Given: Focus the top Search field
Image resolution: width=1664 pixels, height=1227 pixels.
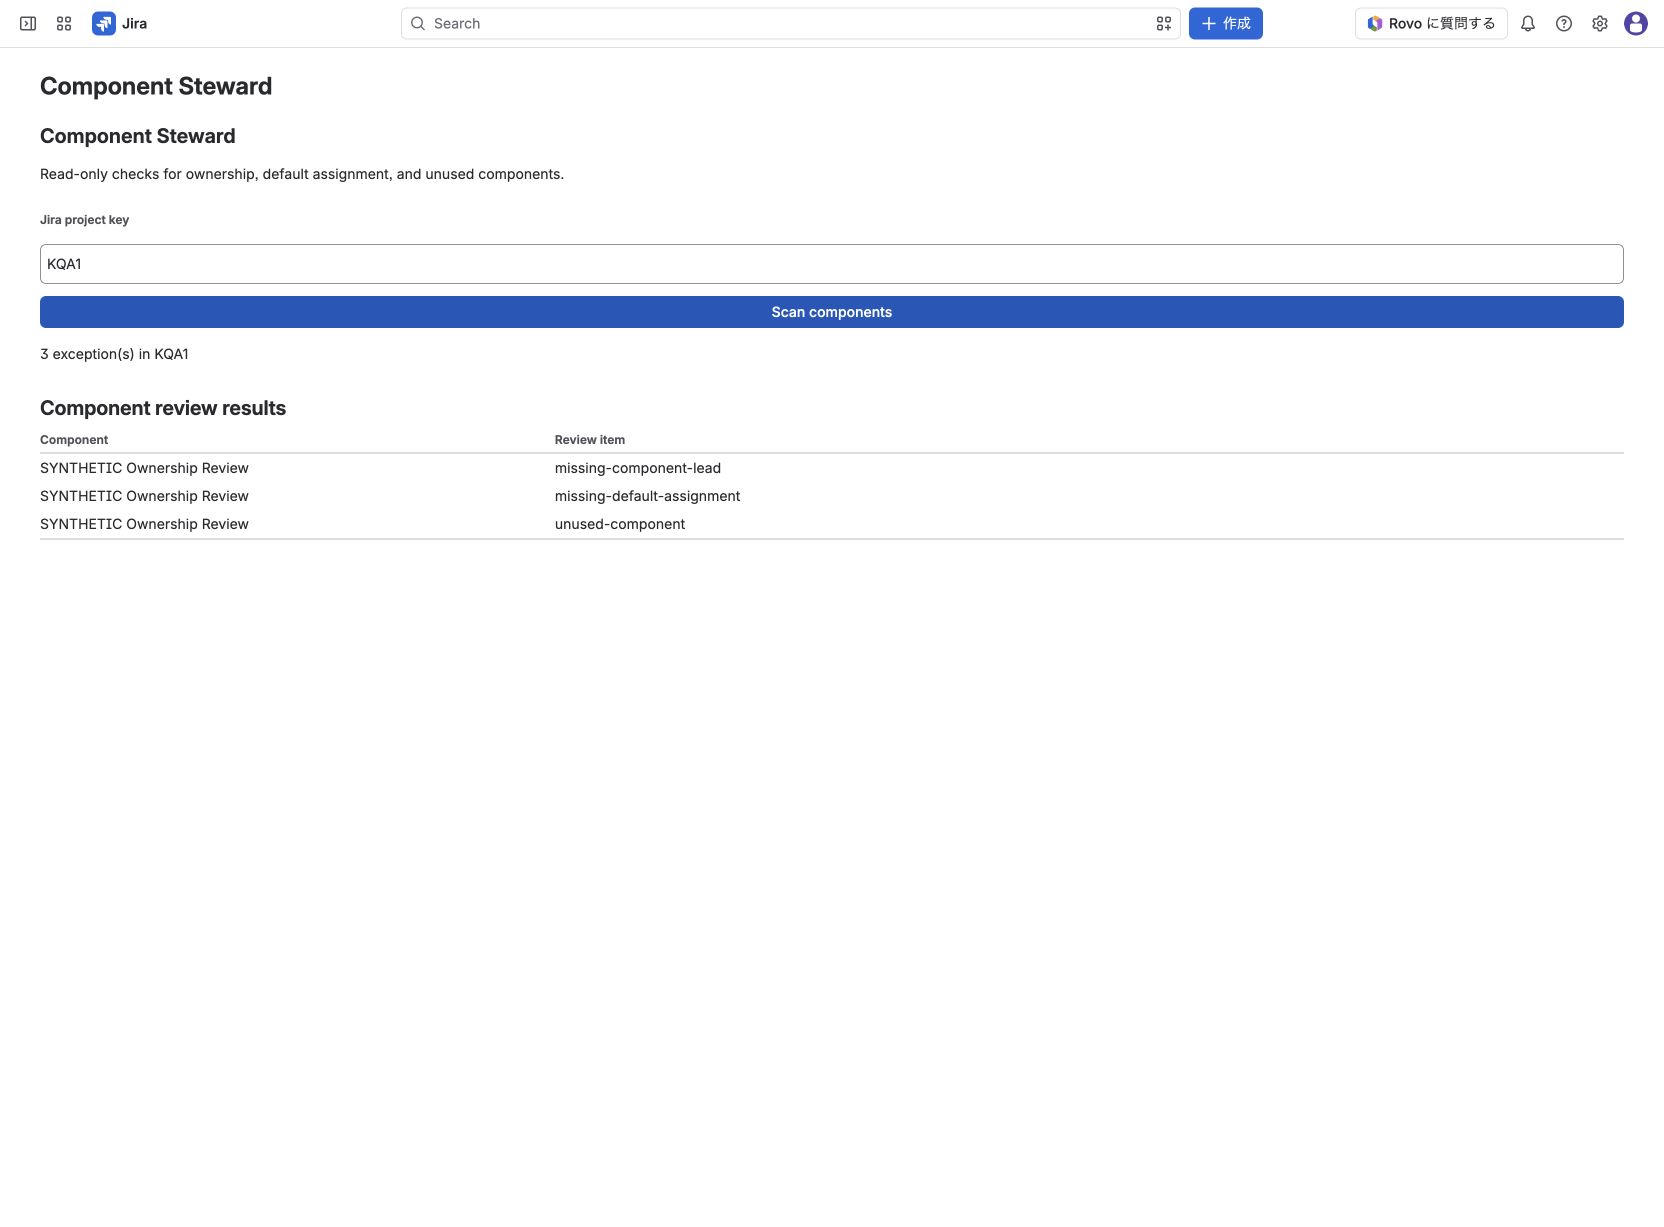Looking at the screenshot, I should tap(790, 23).
